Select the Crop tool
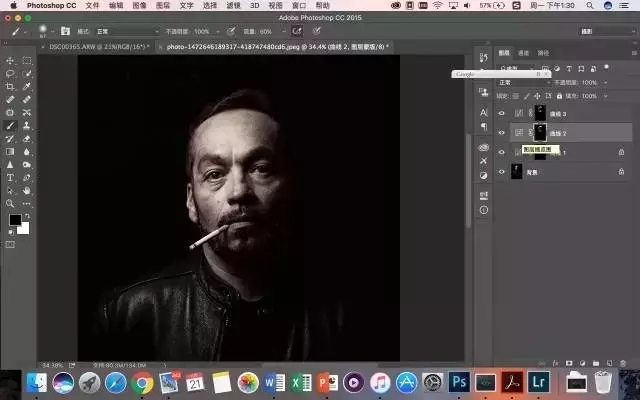Image resolution: width=640 pixels, height=400 pixels. pyautogui.click(x=11, y=87)
